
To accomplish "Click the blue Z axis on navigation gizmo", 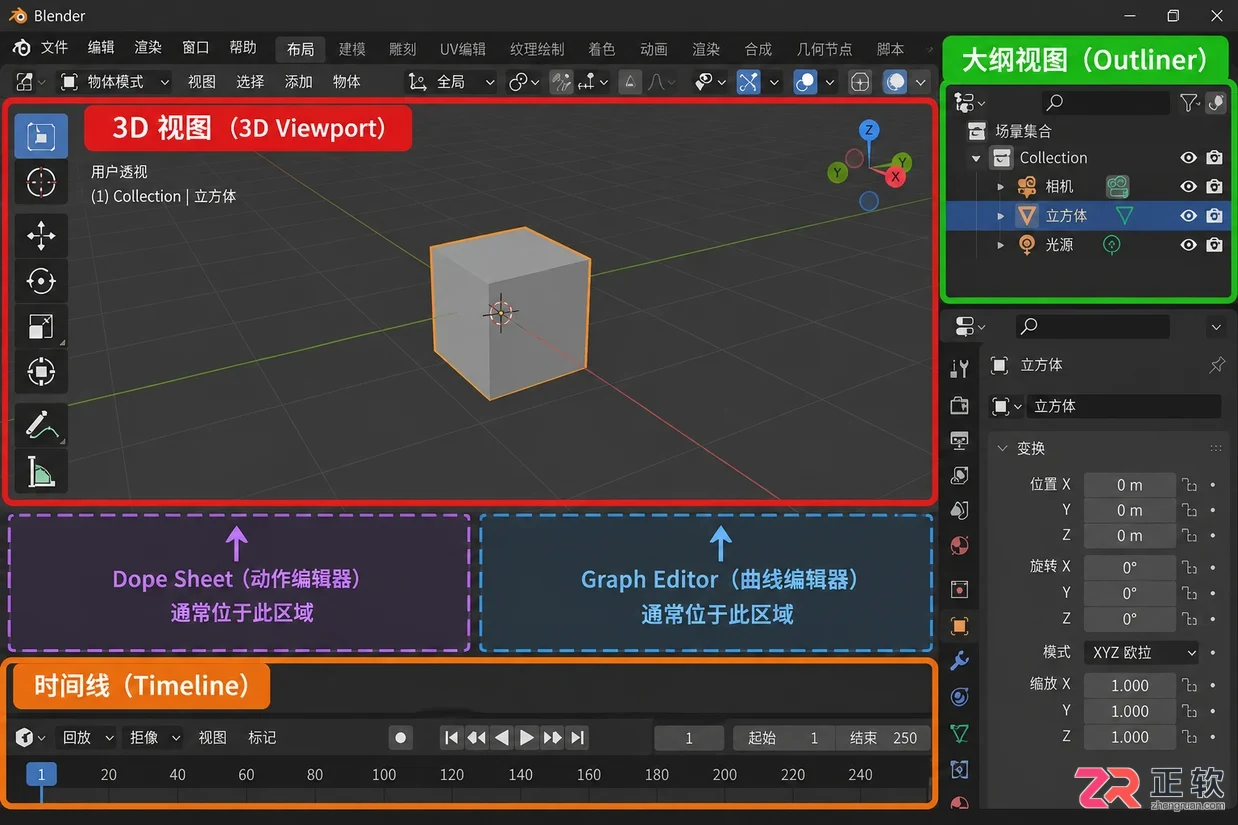I will [870, 130].
